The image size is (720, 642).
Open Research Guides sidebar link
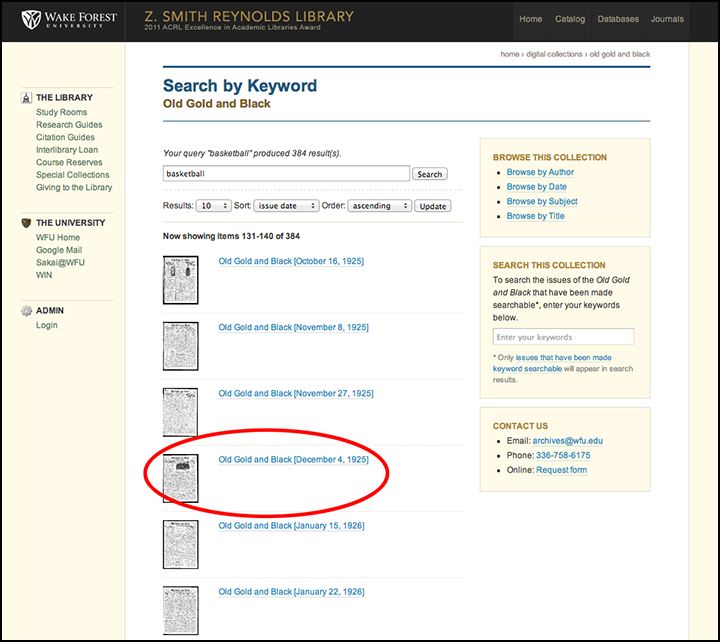(69, 125)
